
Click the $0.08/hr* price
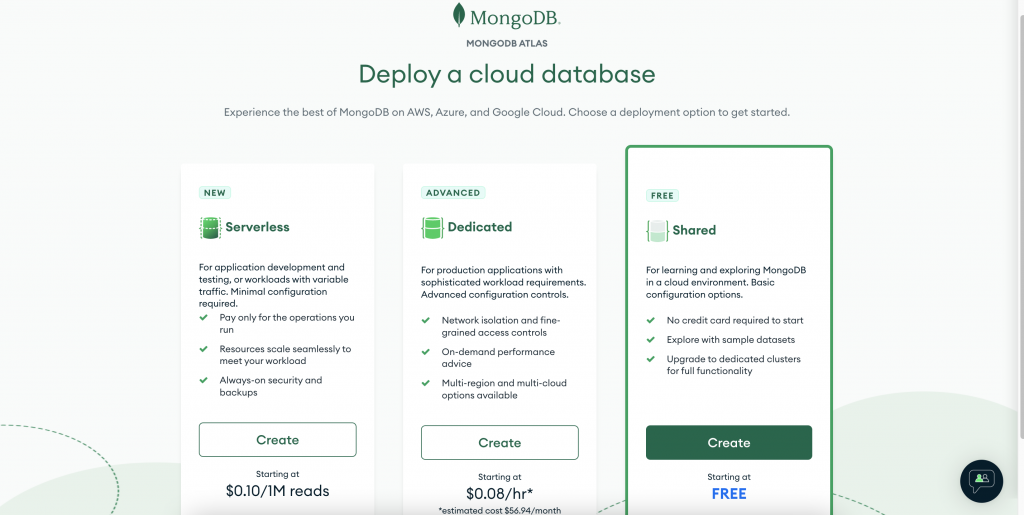pos(500,493)
